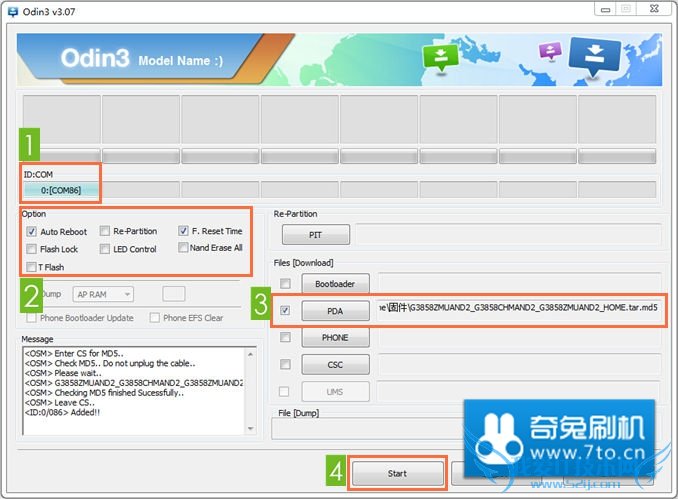Screen dimensions: 678x499
Task: Click the large blue download bubble icon
Action: click(x=595, y=57)
